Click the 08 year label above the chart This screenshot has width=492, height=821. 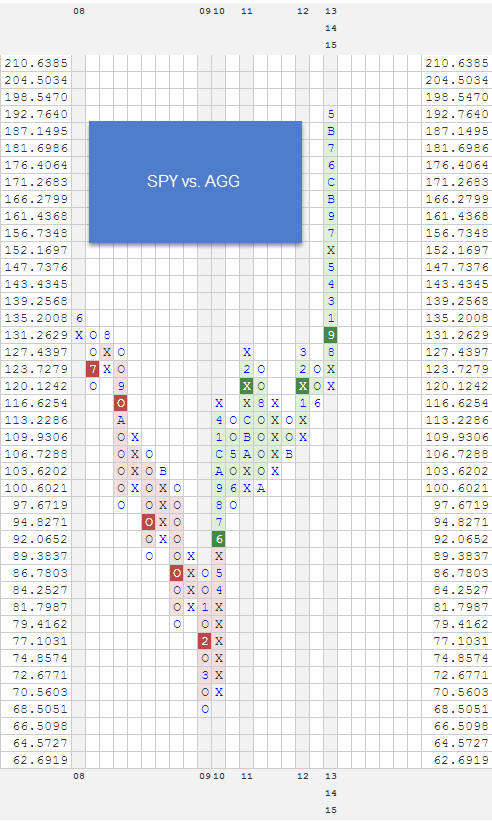tap(79, 11)
